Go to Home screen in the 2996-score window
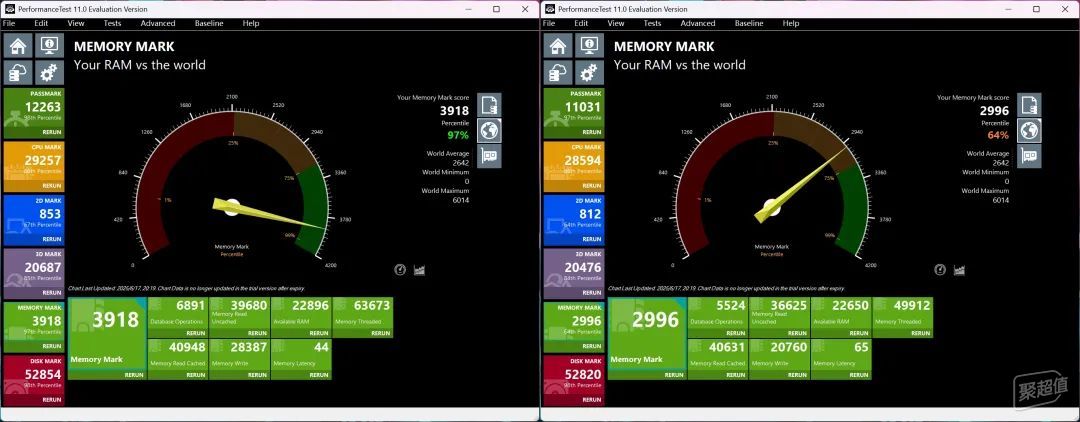 click(x=558, y=46)
